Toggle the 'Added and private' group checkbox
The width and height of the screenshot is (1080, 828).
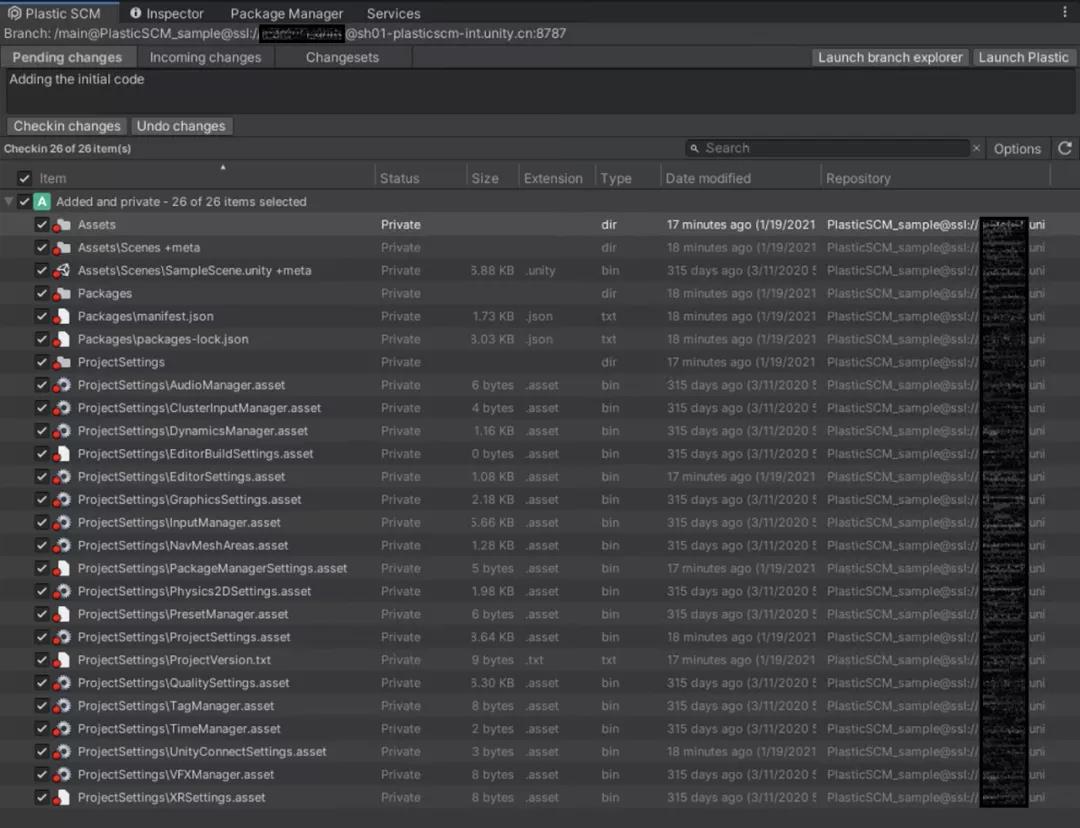click(24, 201)
